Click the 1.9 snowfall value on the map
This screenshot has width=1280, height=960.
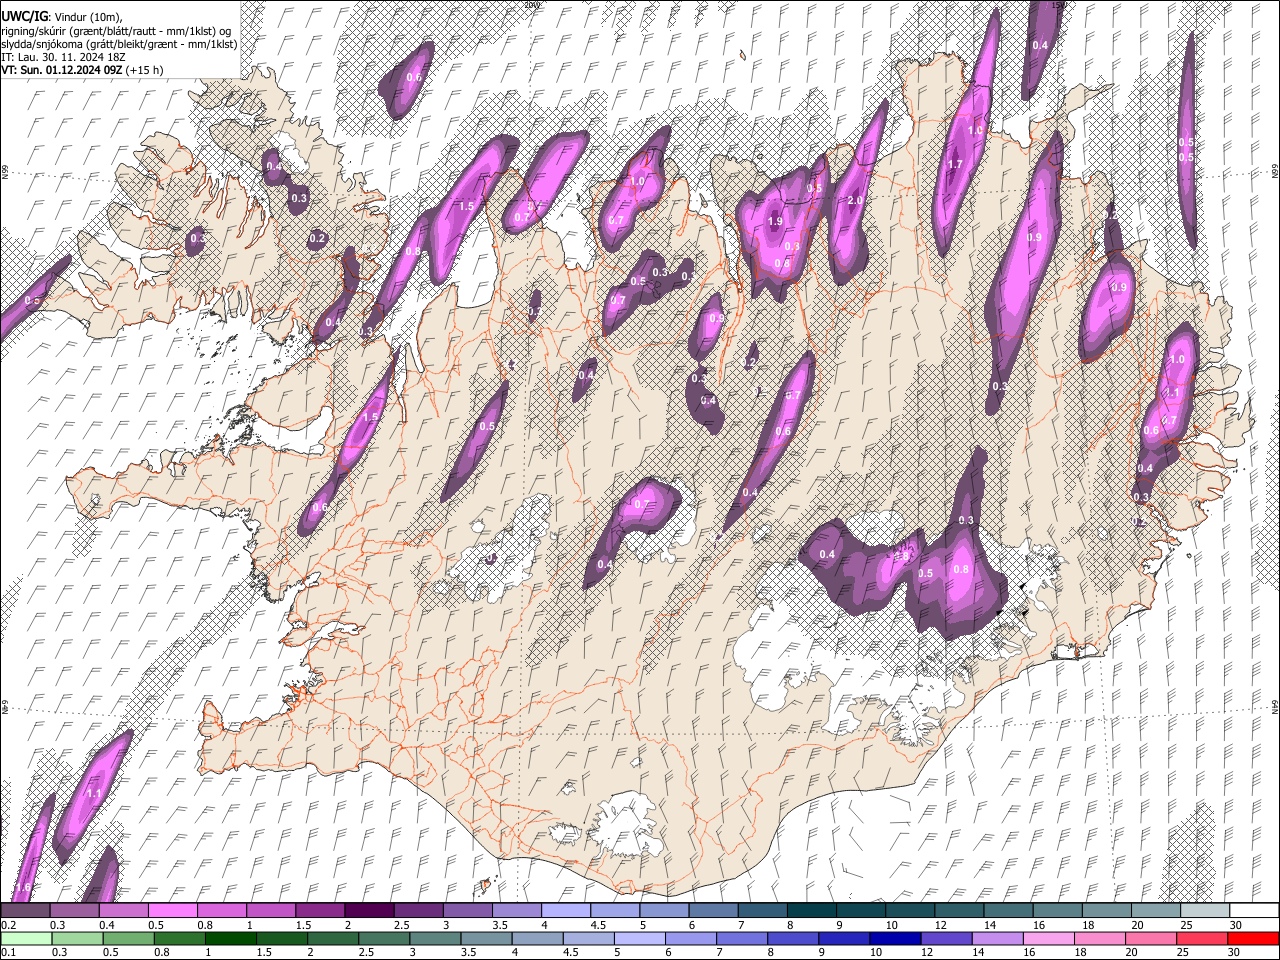[775, 222]
